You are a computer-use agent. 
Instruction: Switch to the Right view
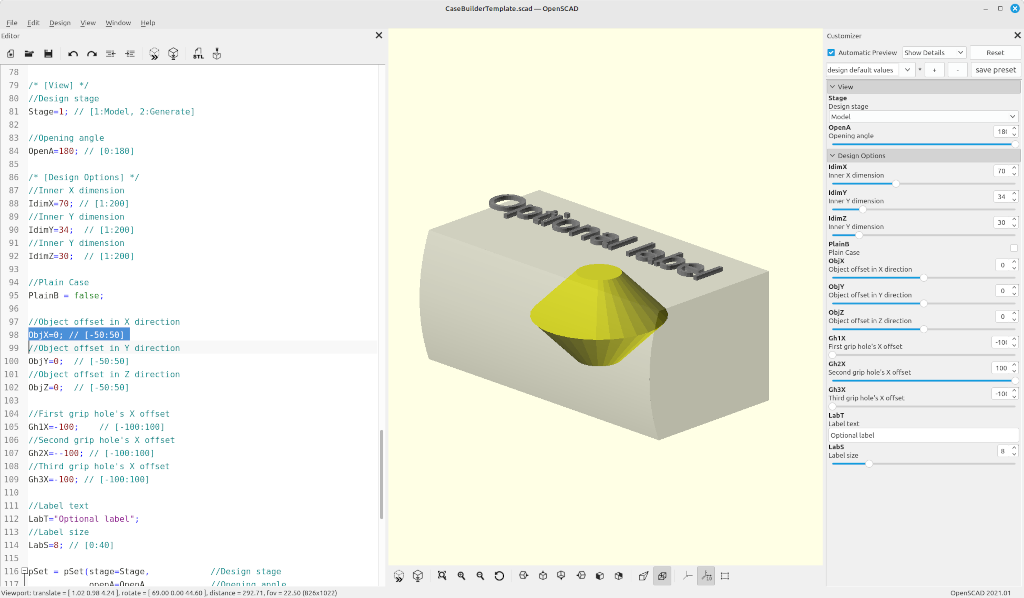(523, 576)
